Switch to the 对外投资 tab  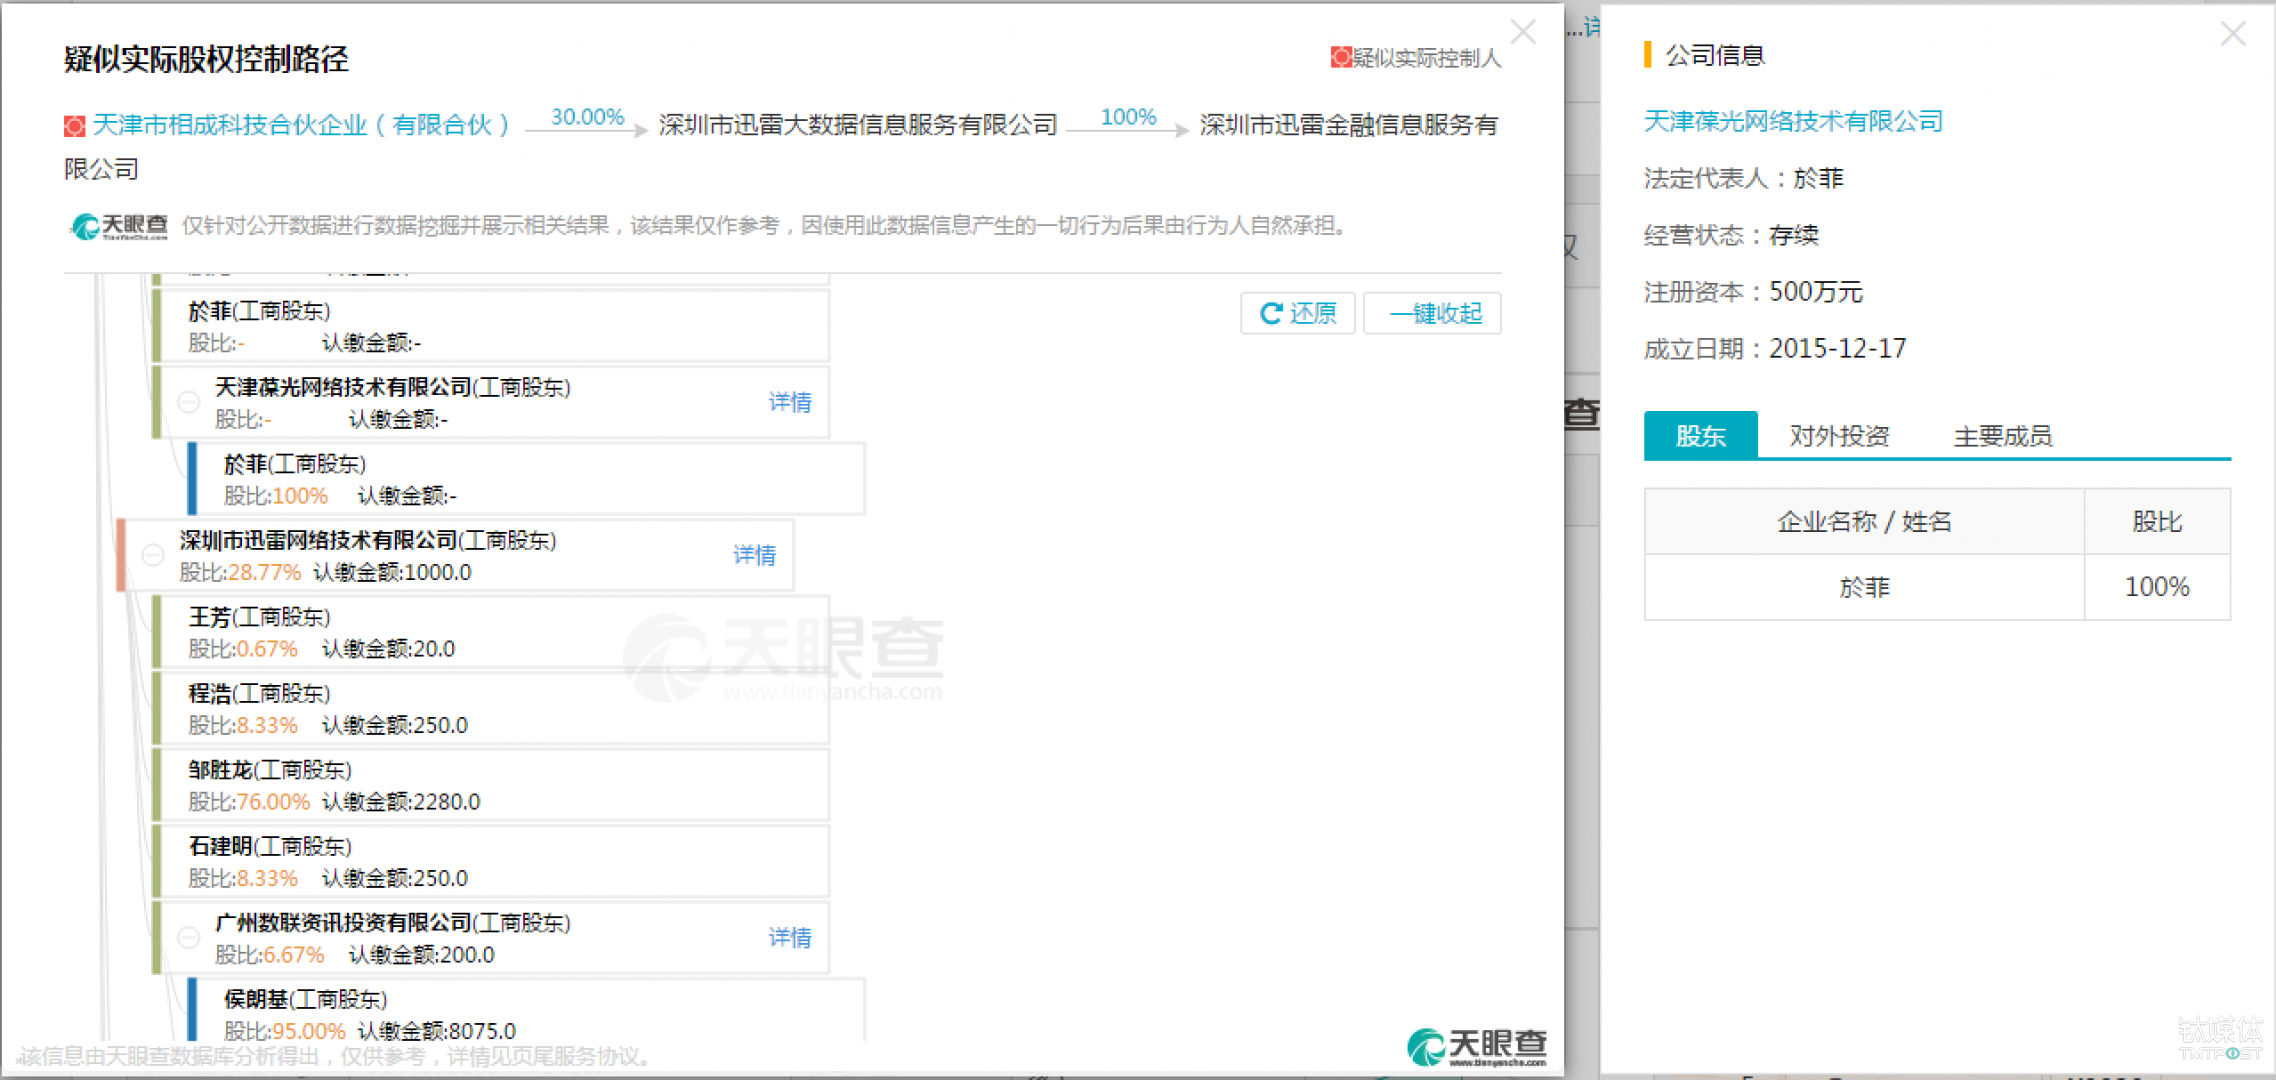pos(1838,436)
